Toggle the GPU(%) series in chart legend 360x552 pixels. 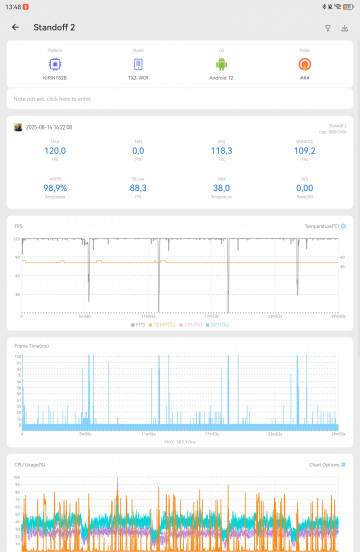coord(217,325)
